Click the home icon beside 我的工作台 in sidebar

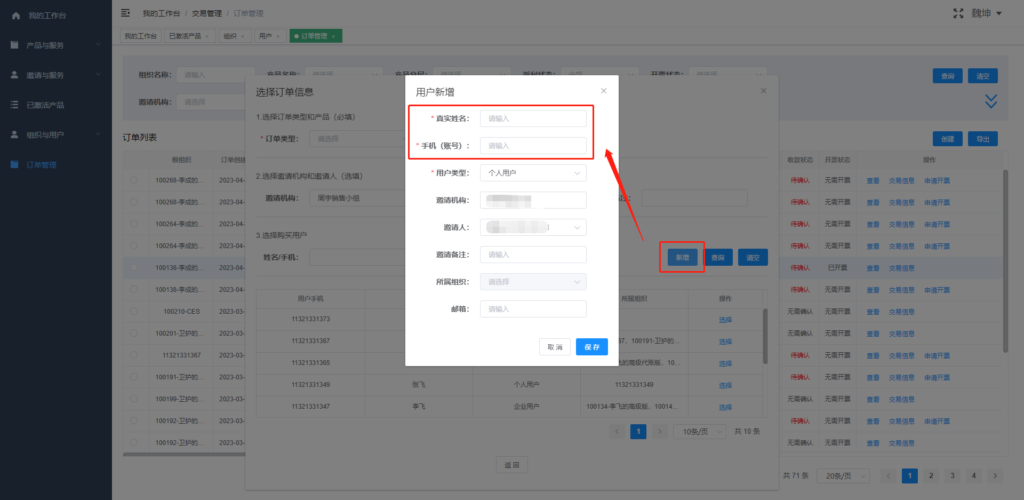click(x=16, y=15)
